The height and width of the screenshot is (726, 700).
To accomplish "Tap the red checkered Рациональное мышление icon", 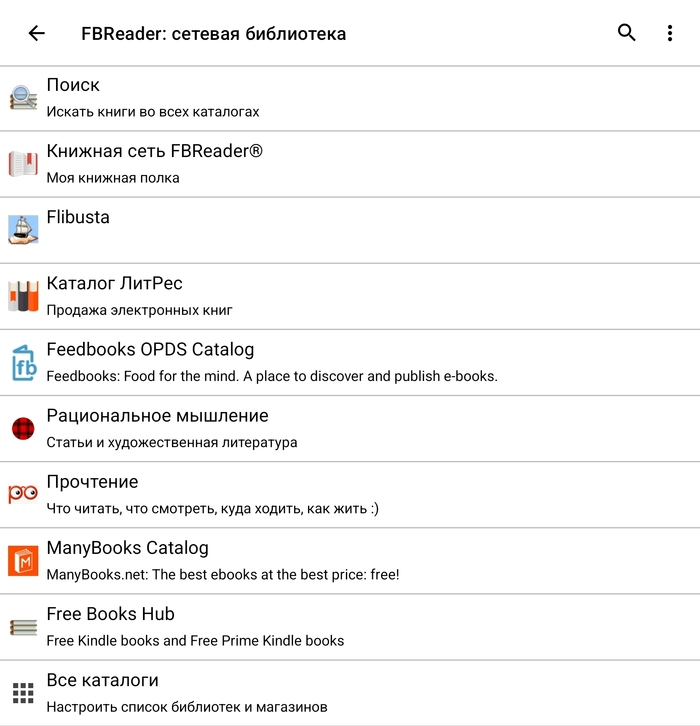I will tap(23, 429).
